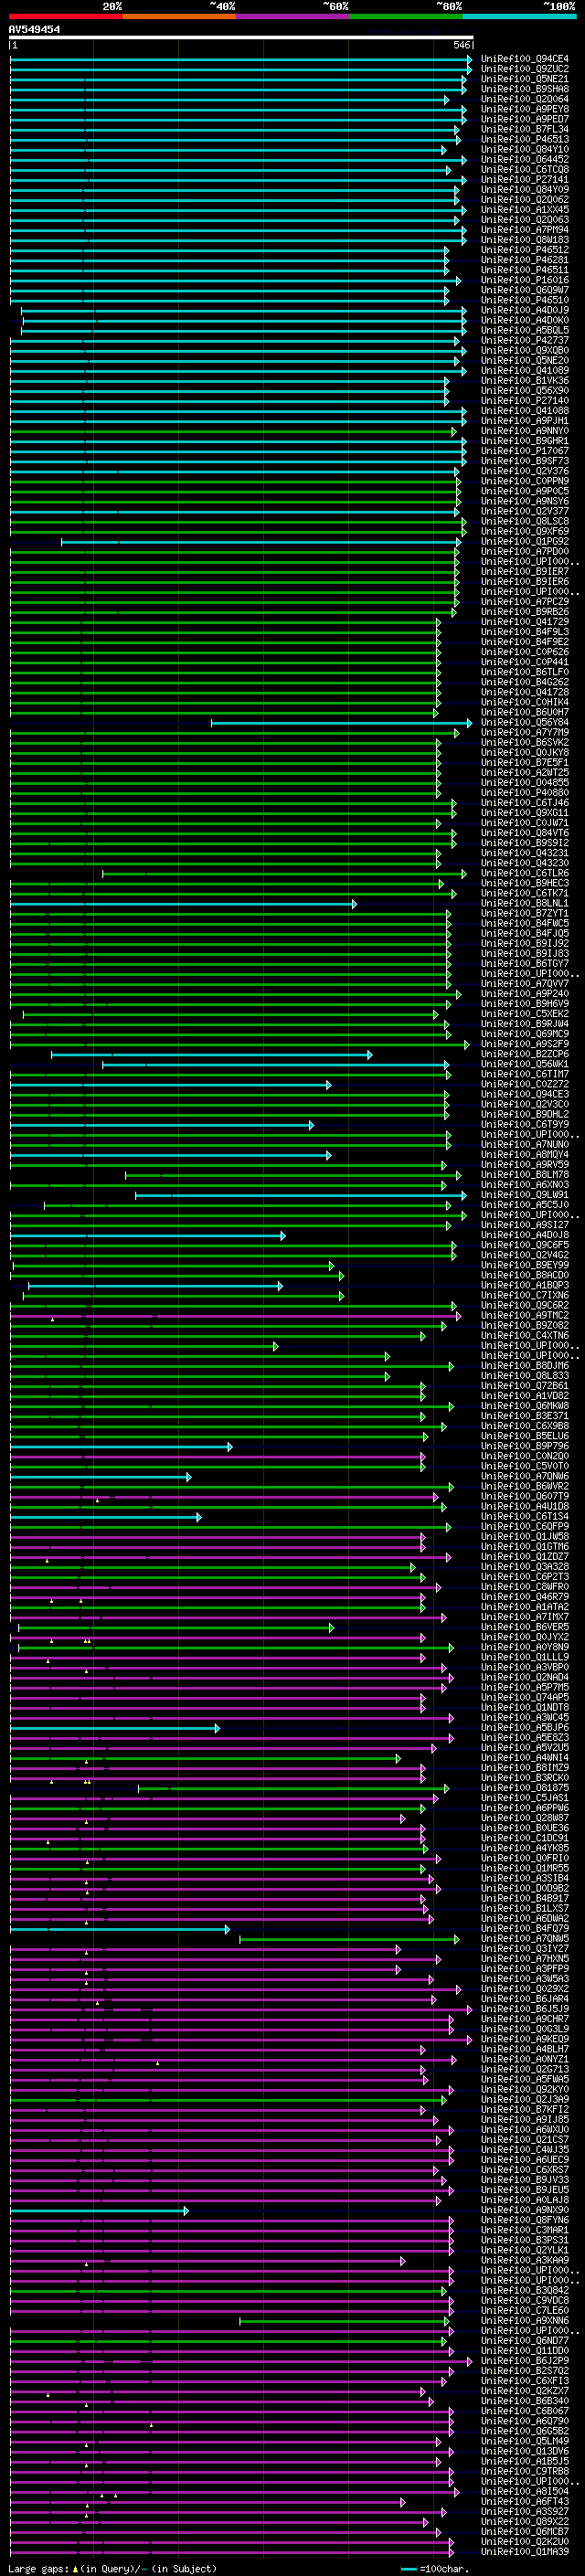Click the white query sequence bar

click(x=241, y=37)
